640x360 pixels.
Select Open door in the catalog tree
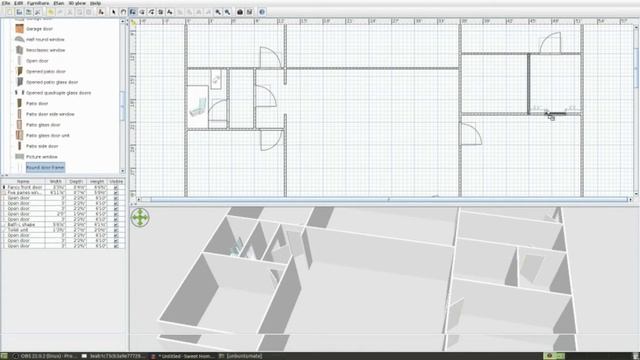click(x=37, y=61)
